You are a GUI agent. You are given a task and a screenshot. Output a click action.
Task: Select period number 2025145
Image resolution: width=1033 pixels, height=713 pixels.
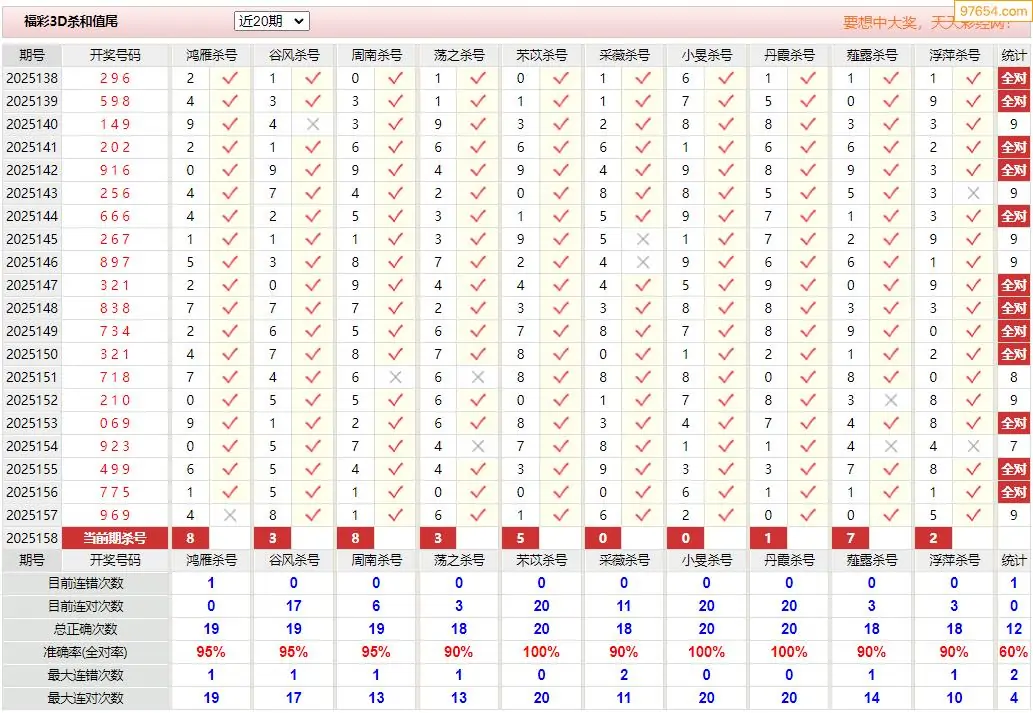(32, 239)
